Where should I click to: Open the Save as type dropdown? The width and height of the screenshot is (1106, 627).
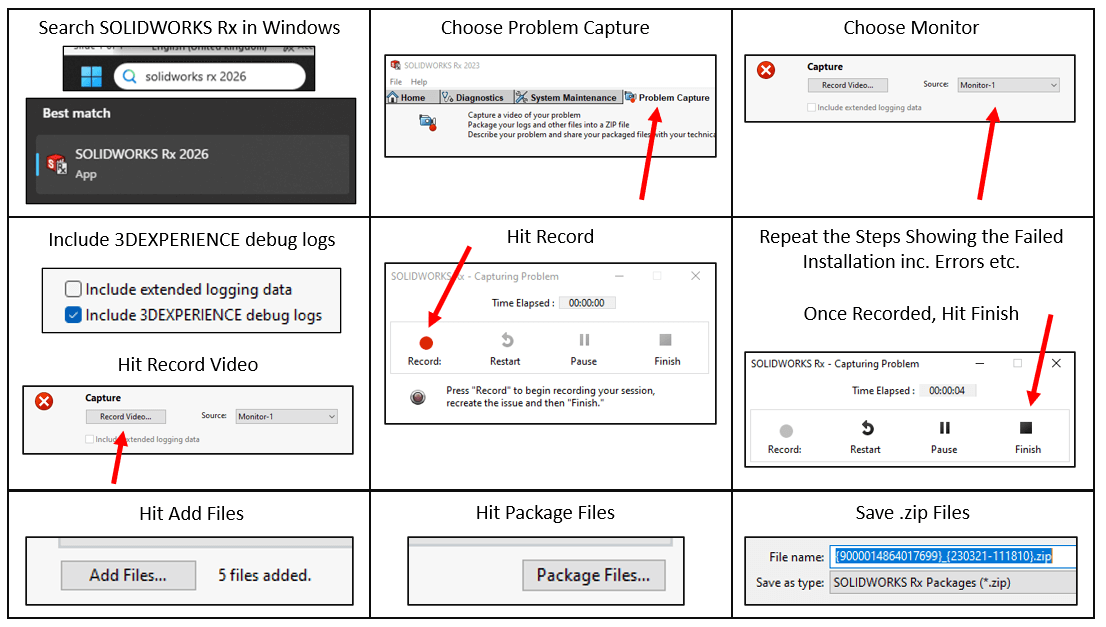point(952,581)
